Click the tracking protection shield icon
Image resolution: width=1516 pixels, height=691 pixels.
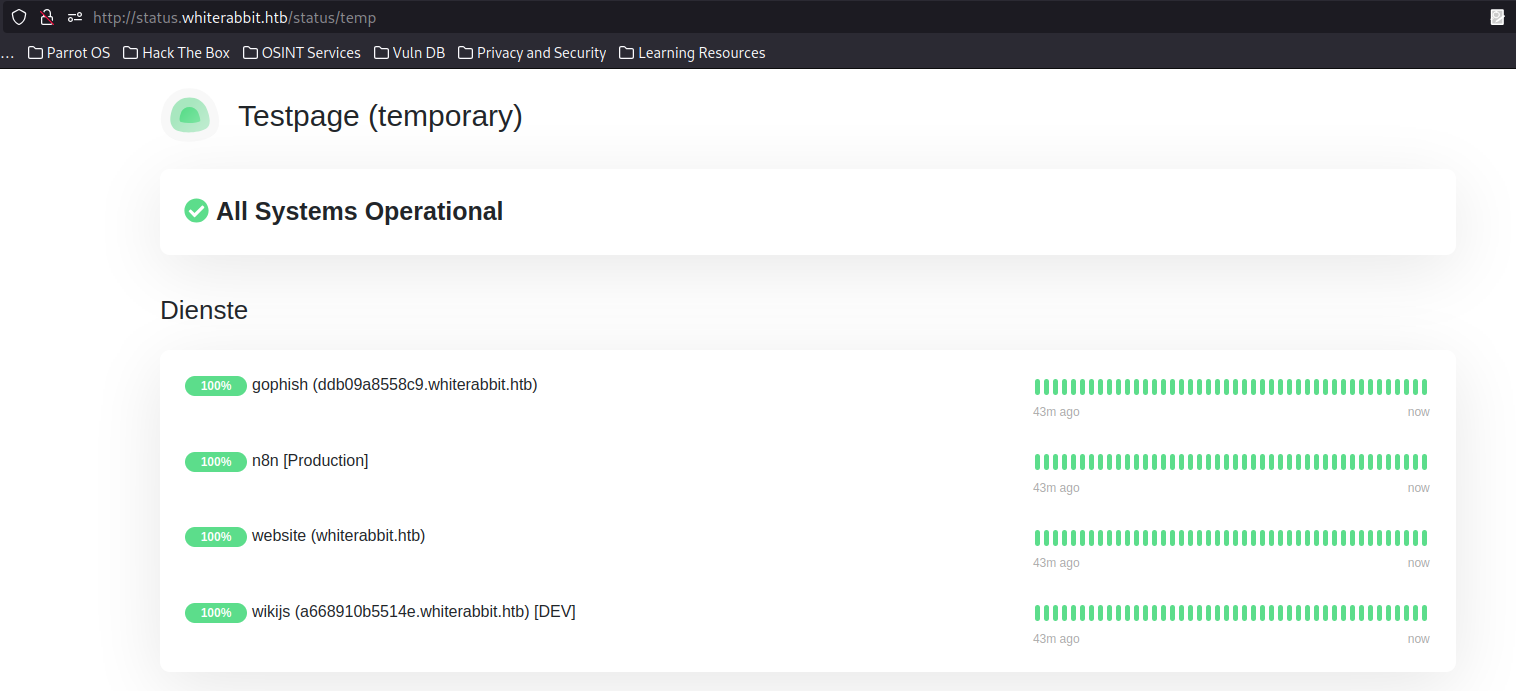pyautogui.click(x=18, y=17)
